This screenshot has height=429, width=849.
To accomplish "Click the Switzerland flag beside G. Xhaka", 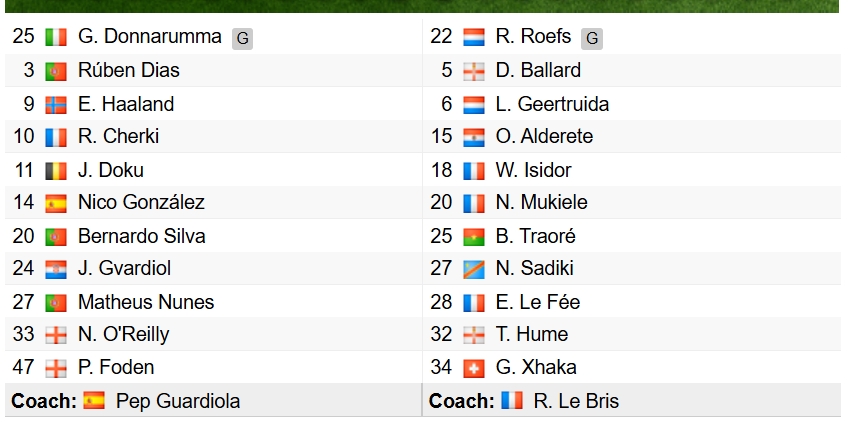I will pos(474,368).
